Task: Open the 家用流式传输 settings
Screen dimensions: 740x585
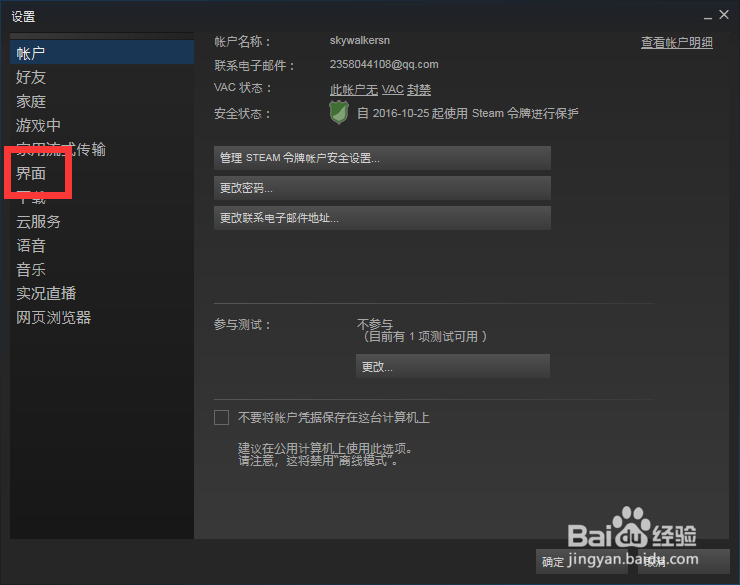Action: pyautogui.click(x=61, y=149)
